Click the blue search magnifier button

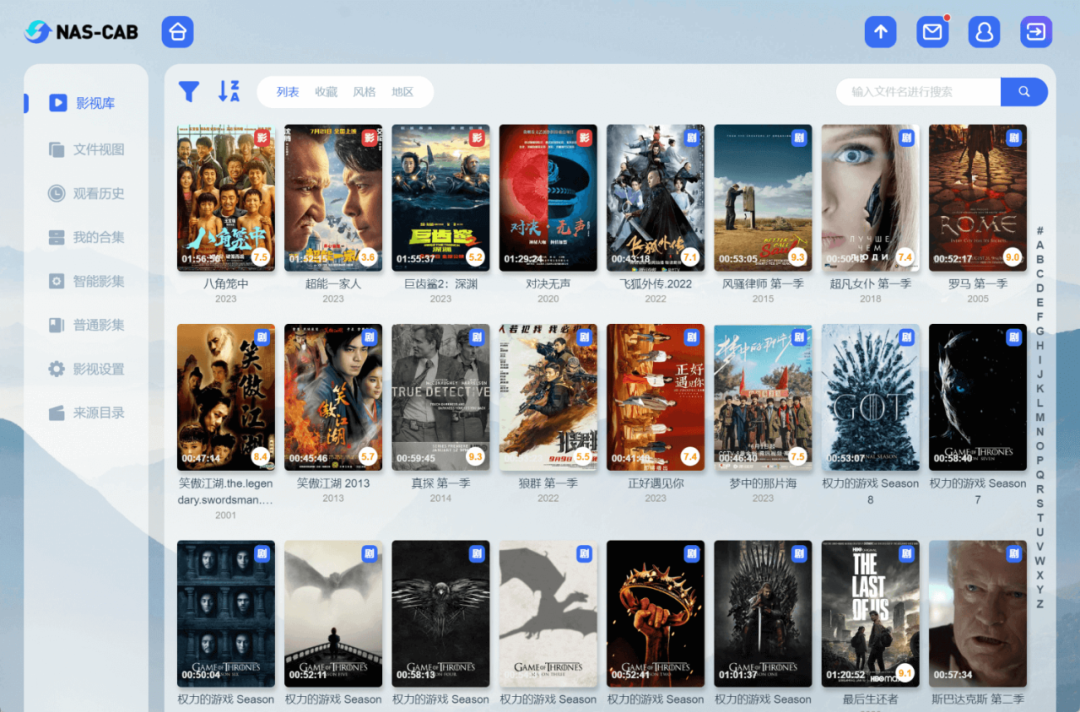point(1024,92)
